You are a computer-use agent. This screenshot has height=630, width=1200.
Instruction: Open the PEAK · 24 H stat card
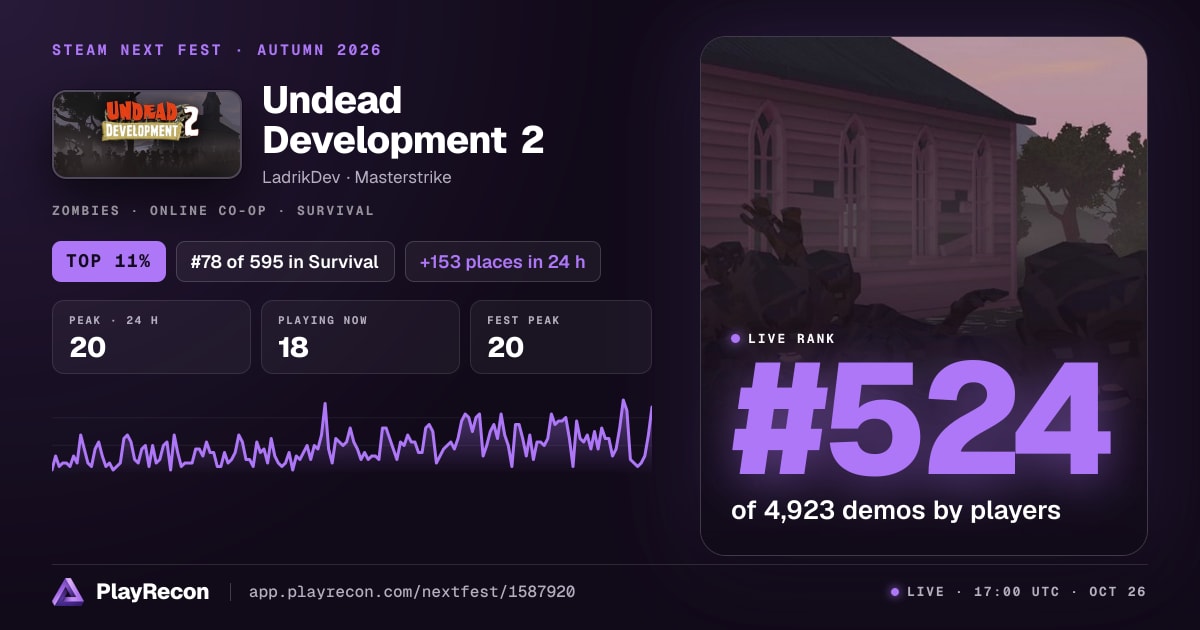click(x=151, y=337)
